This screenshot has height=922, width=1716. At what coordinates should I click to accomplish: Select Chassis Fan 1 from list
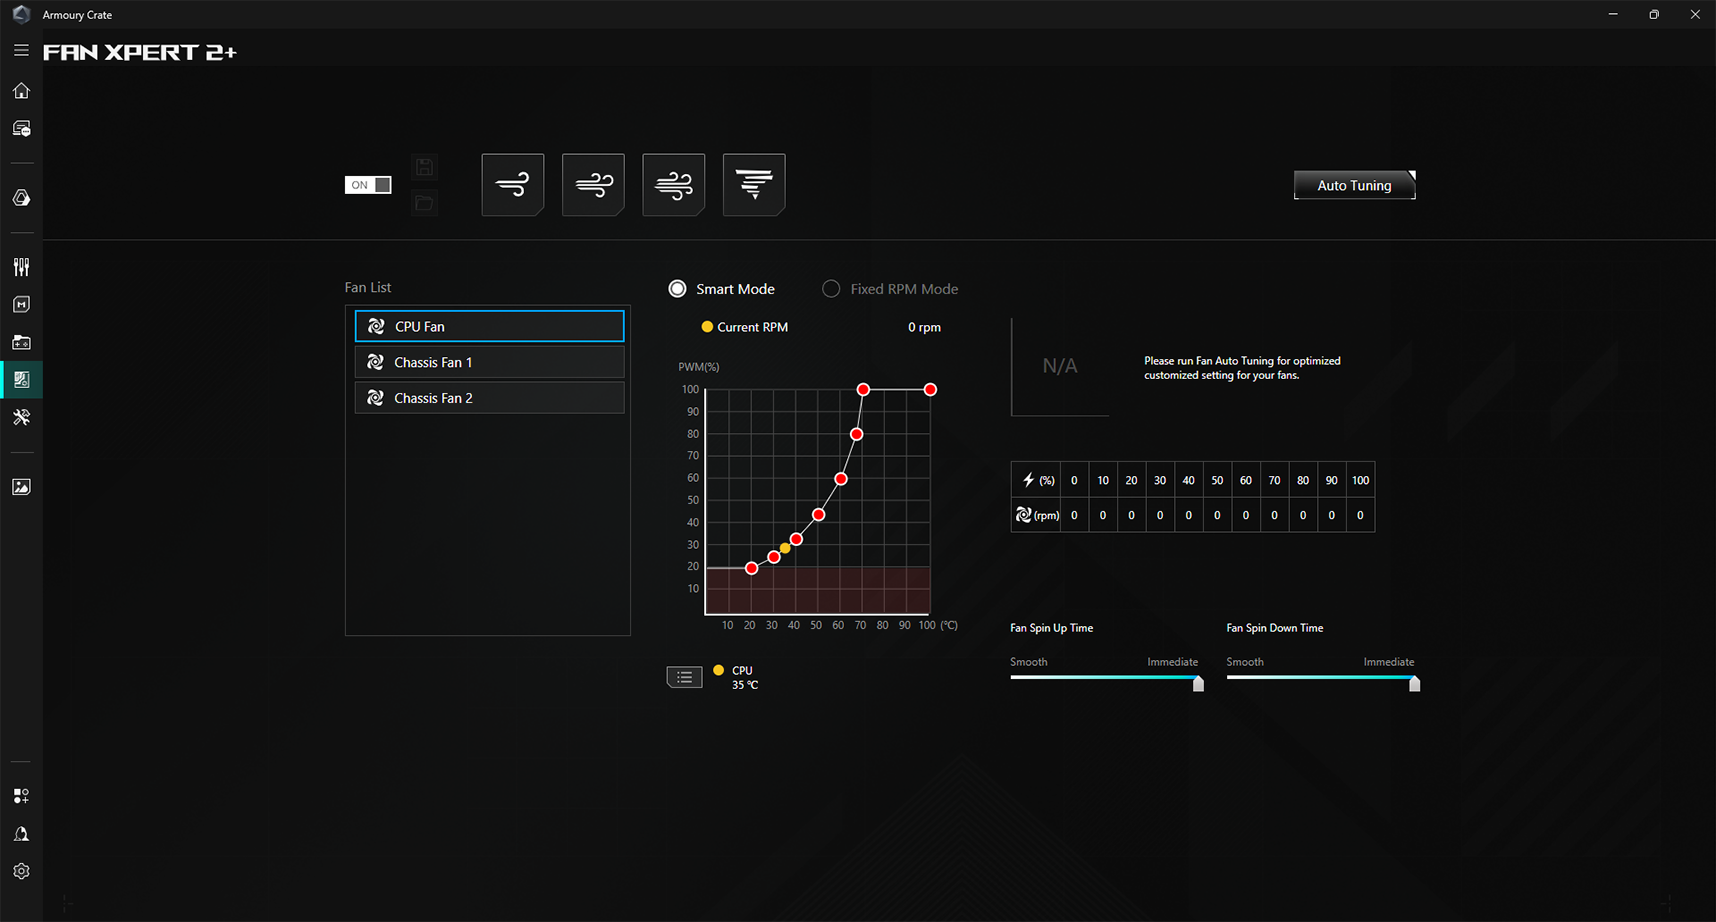coord(489,362)
